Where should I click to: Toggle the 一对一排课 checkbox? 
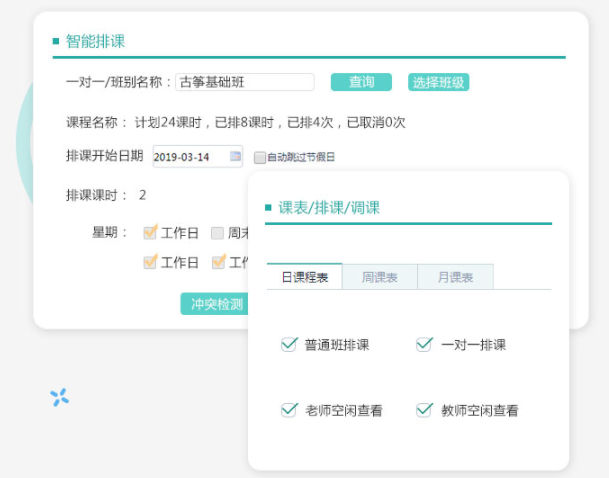424,345
